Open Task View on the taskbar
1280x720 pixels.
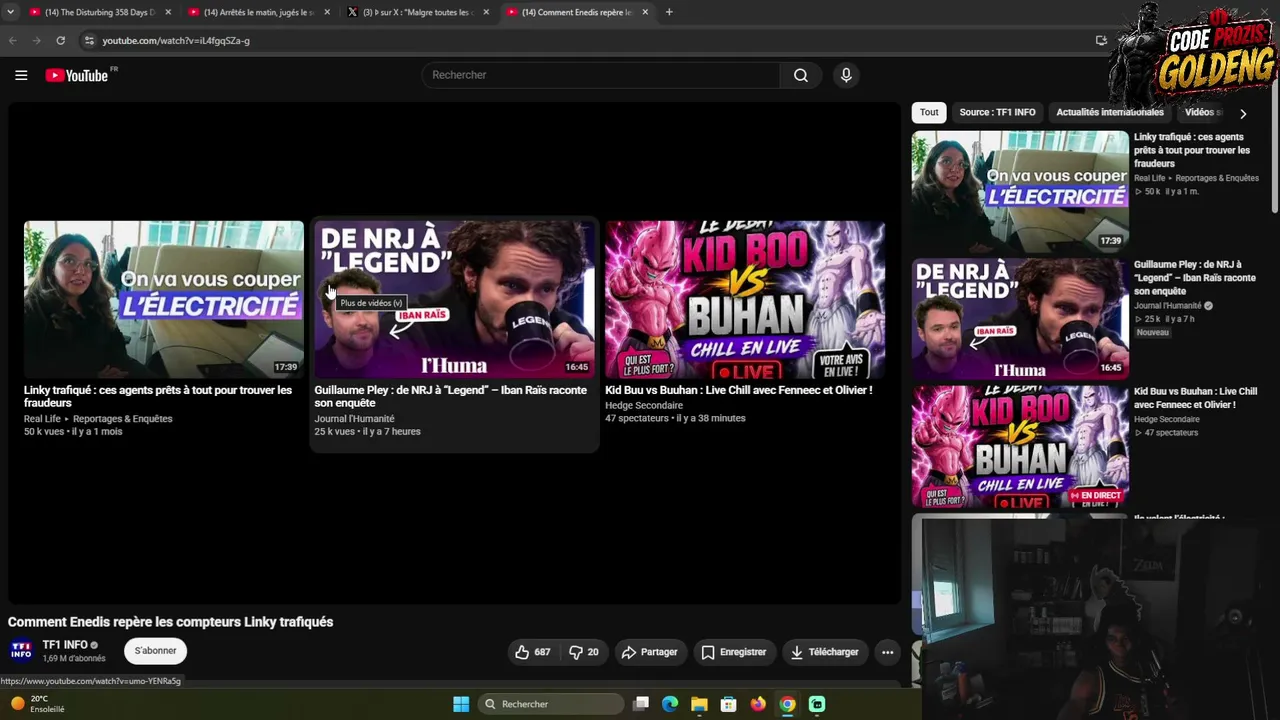641,704
